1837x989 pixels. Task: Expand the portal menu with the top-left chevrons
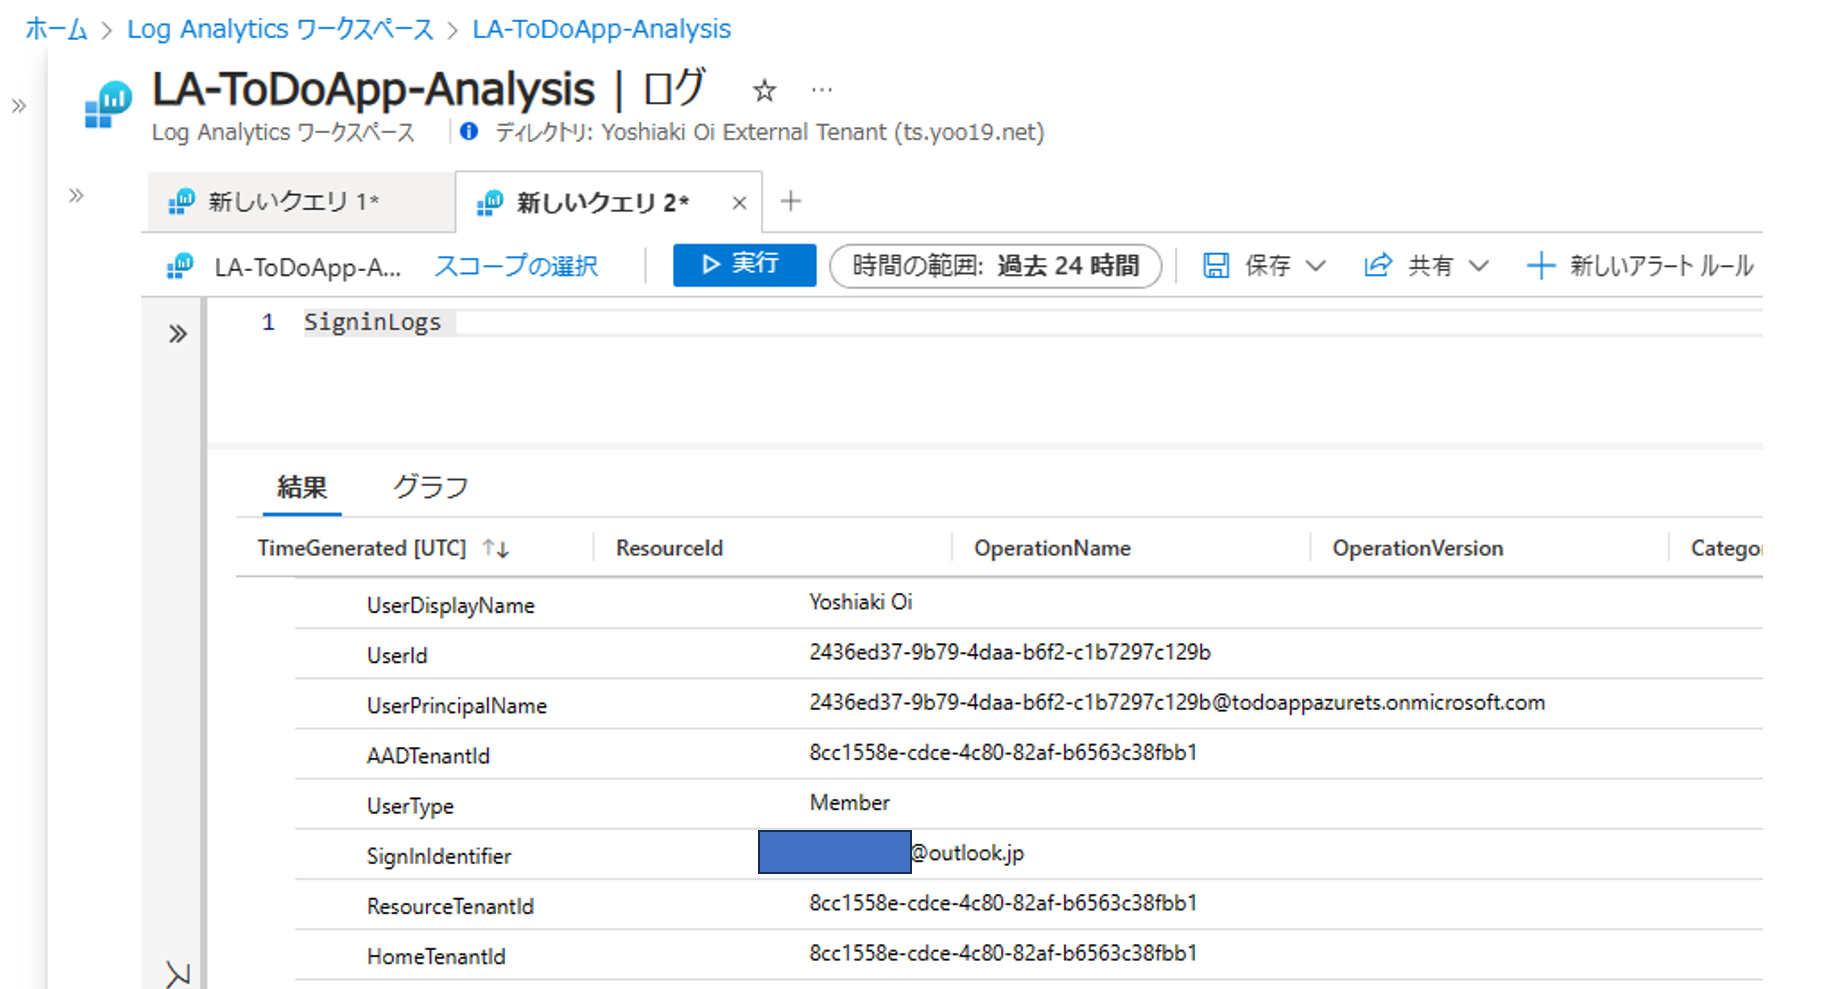pyautogui.click(x=18, y=106)
